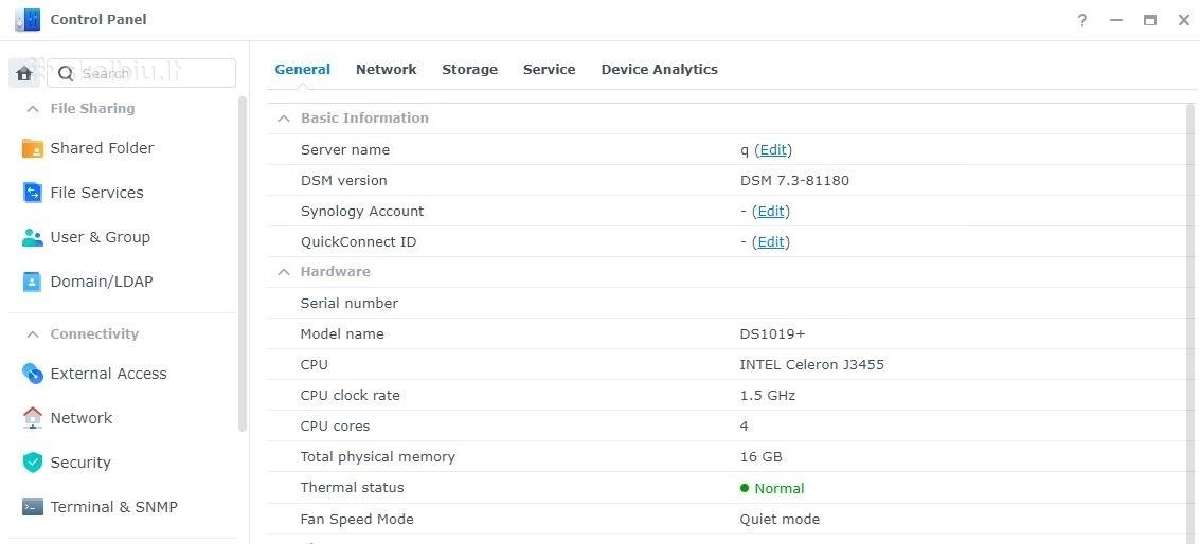The height and width of the screenshot is (544, 1200).
Task: Switch to the Storage tab
Action: click(470, 69)
